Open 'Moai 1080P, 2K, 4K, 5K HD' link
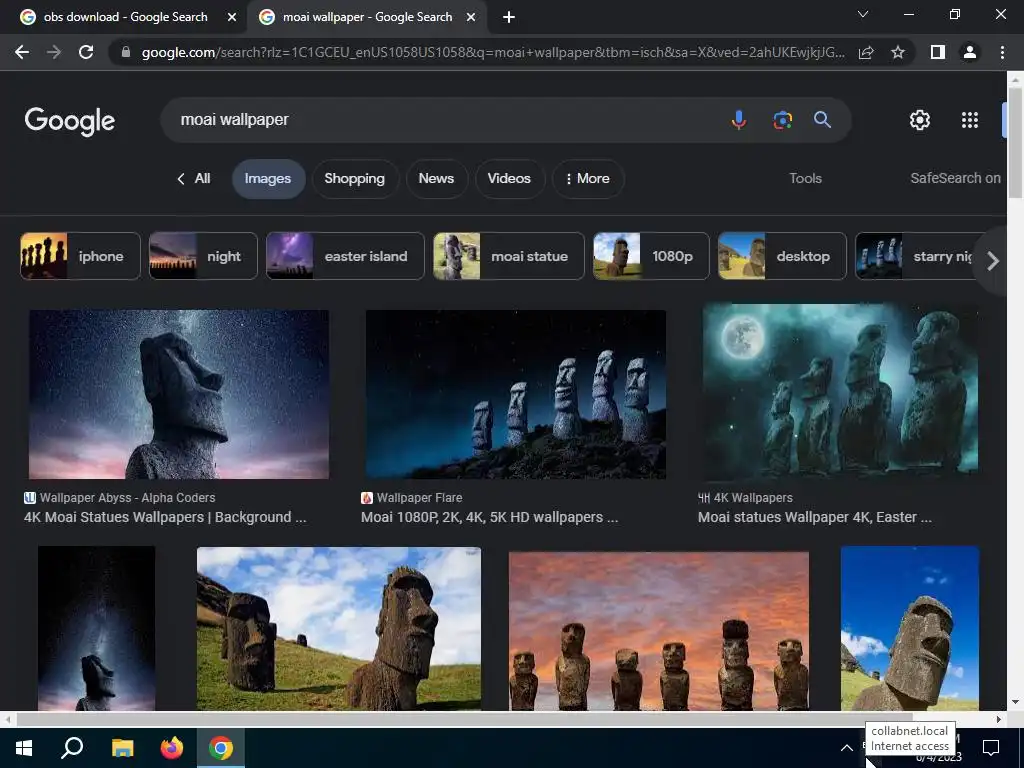This screenshot has height=768, width=1024. [x=489, y=517]
